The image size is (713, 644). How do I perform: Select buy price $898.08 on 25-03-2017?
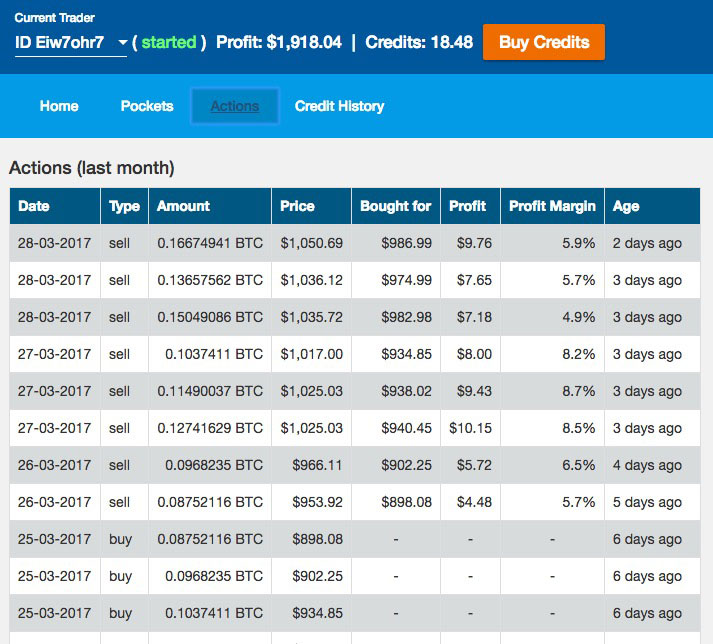click(311, 539)
